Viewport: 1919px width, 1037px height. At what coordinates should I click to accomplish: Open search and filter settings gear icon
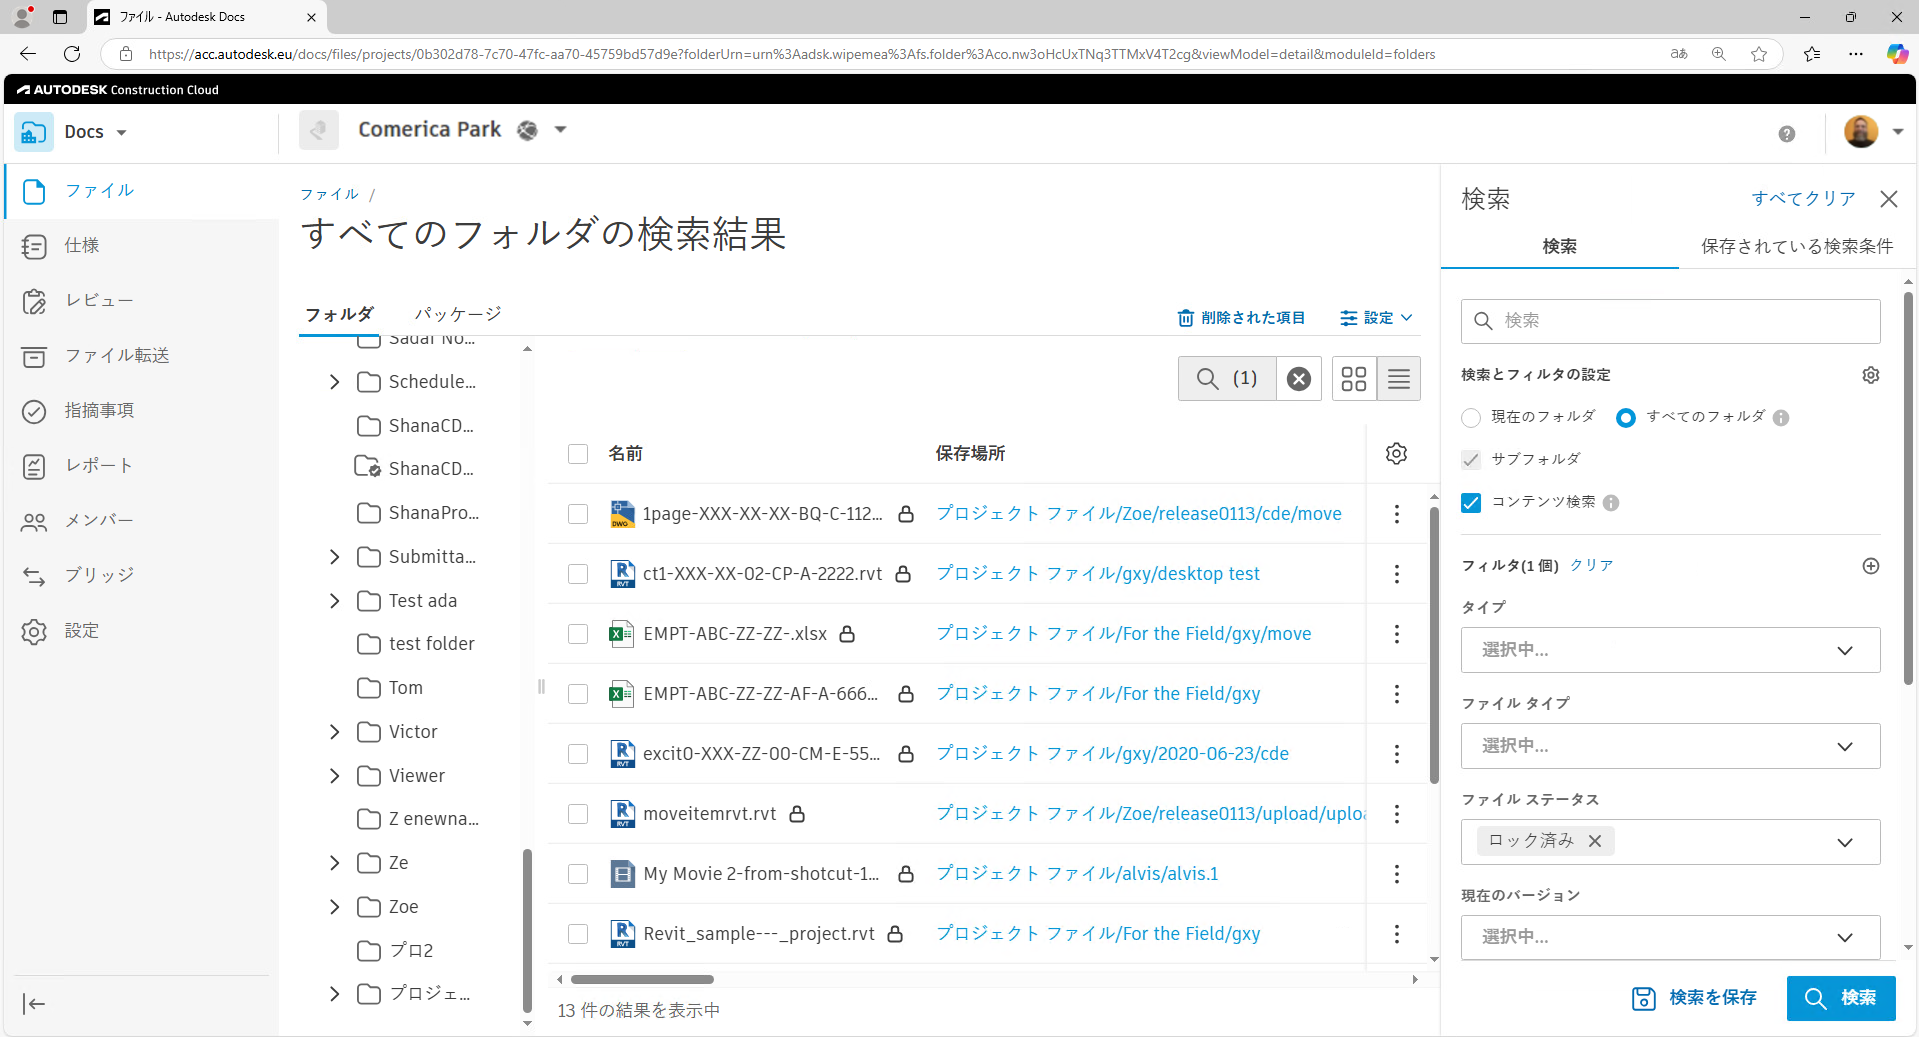tap(1870, 375)
